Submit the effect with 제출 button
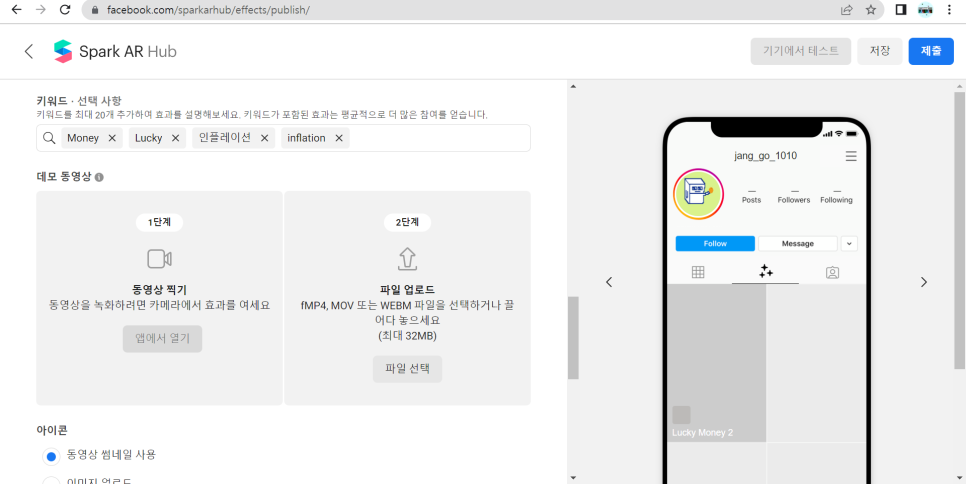966x484 pixels. (931, 51)
